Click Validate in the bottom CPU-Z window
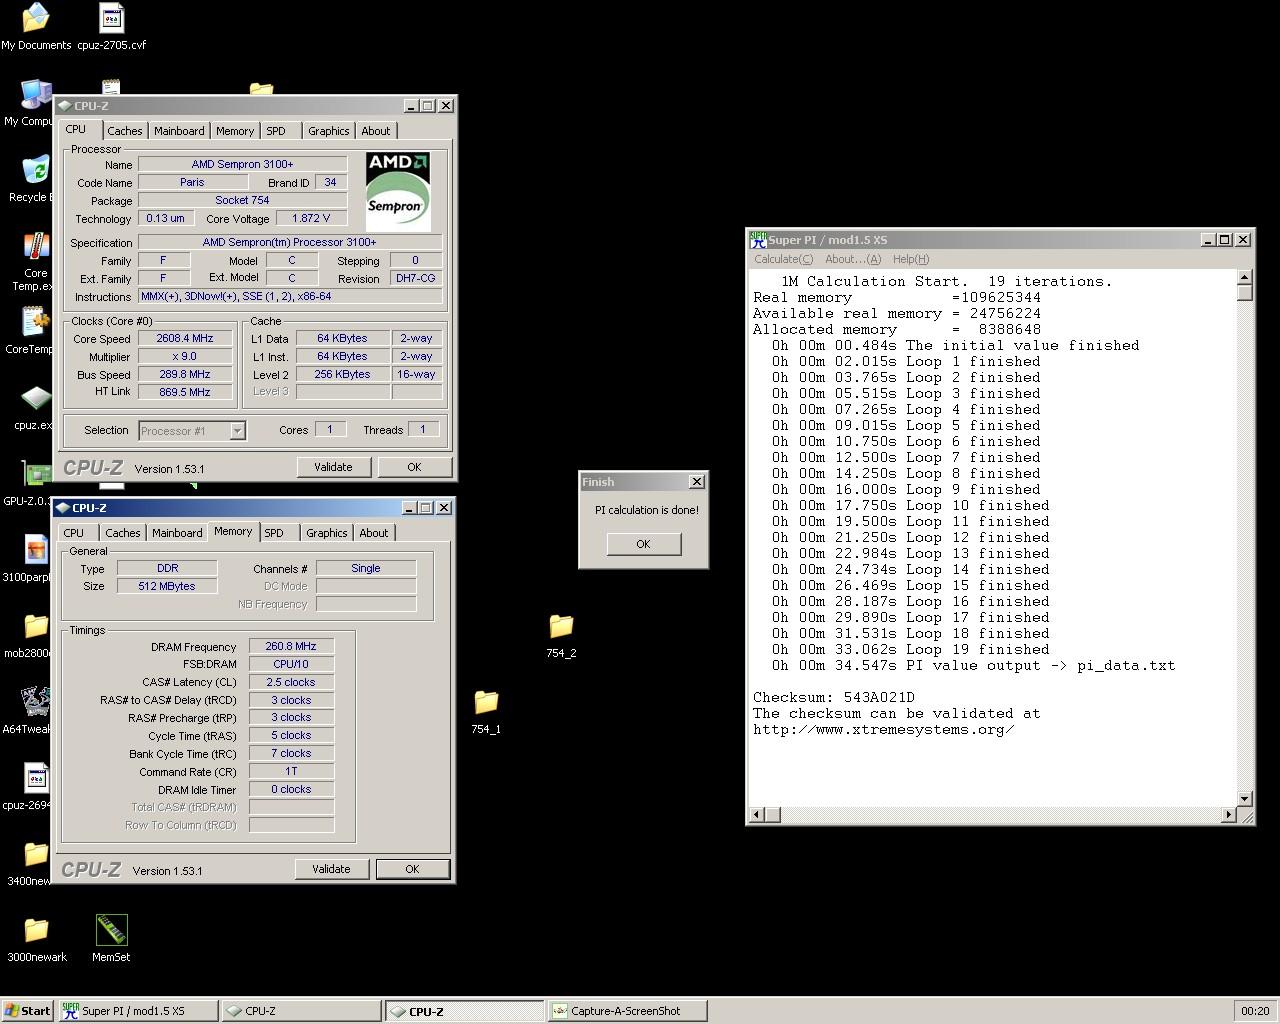The height and width of the screenshot is (1024, 1280). (x=331, y=869)
